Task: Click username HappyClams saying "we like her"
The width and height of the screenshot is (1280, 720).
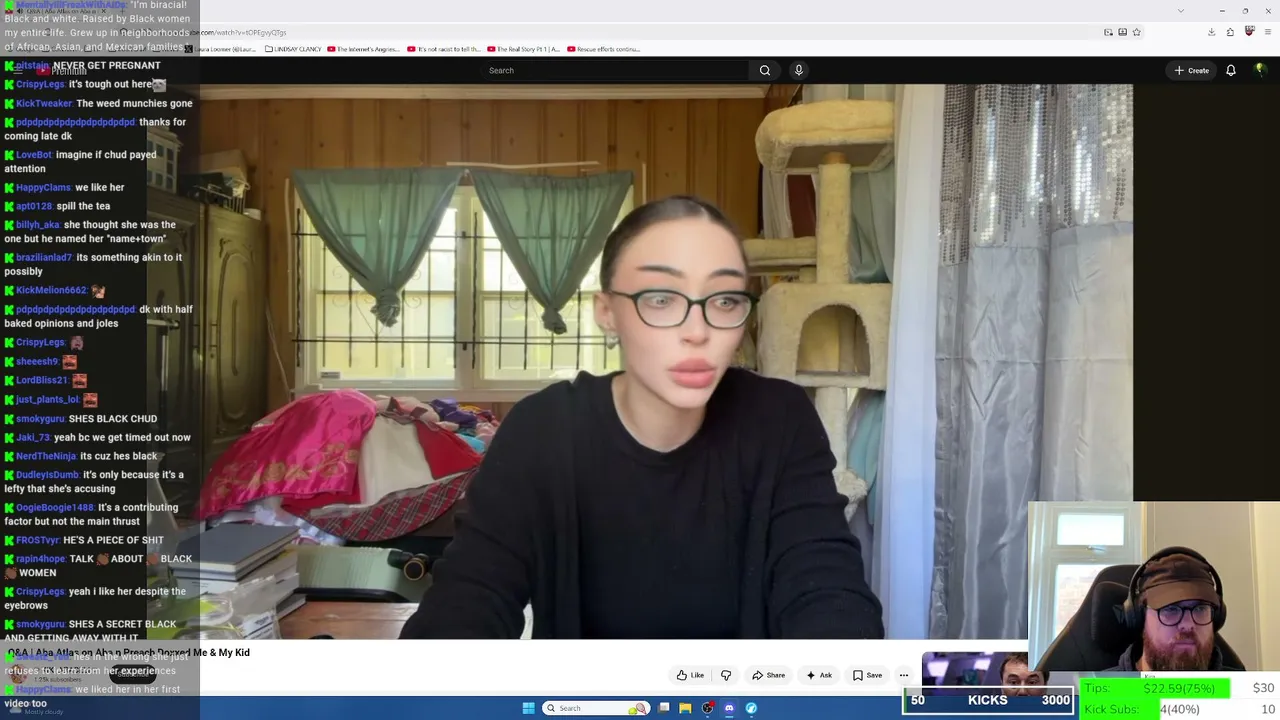Action: [43, 188]
